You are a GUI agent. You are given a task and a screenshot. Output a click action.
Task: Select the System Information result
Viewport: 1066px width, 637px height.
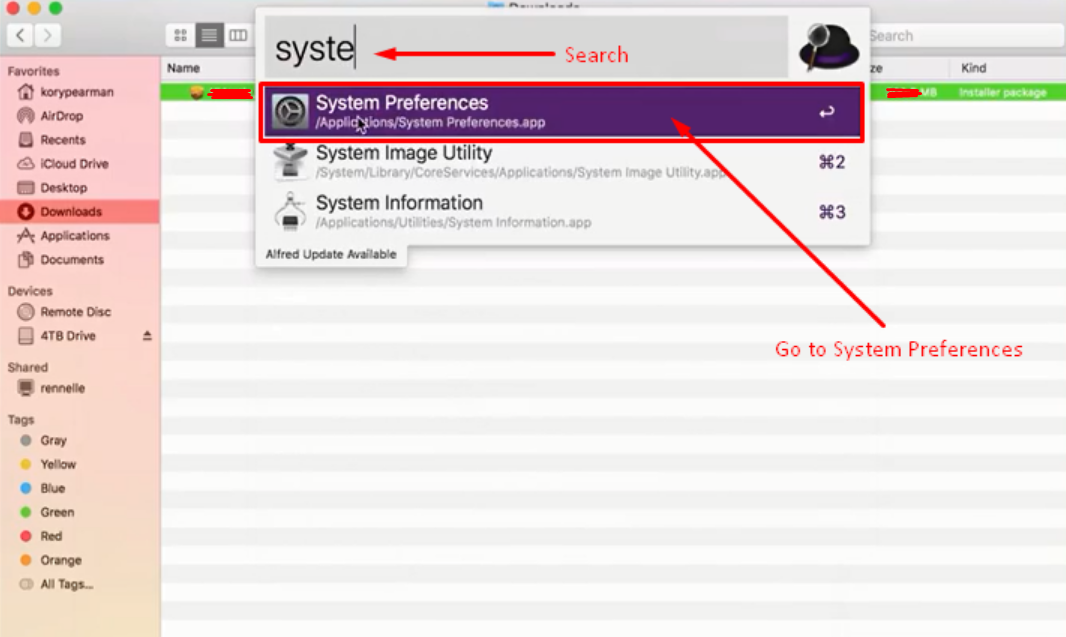[562, 211]
